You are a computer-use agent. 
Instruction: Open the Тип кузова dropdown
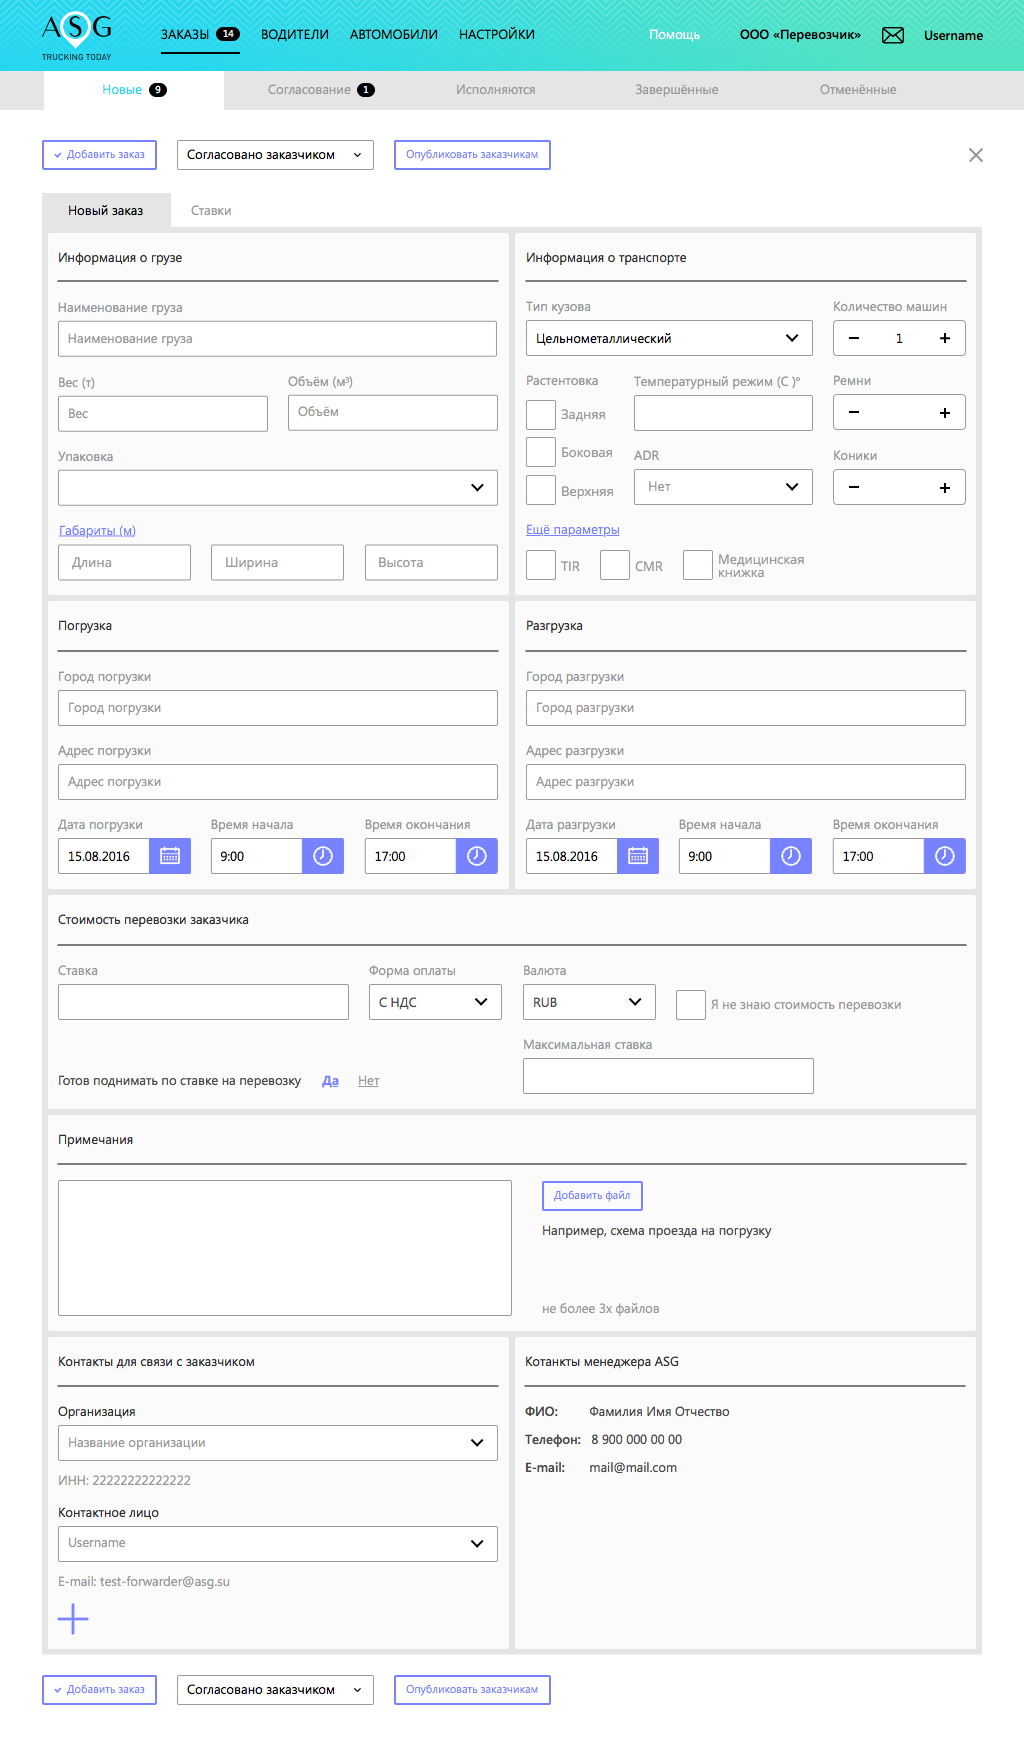click(669, 338)
